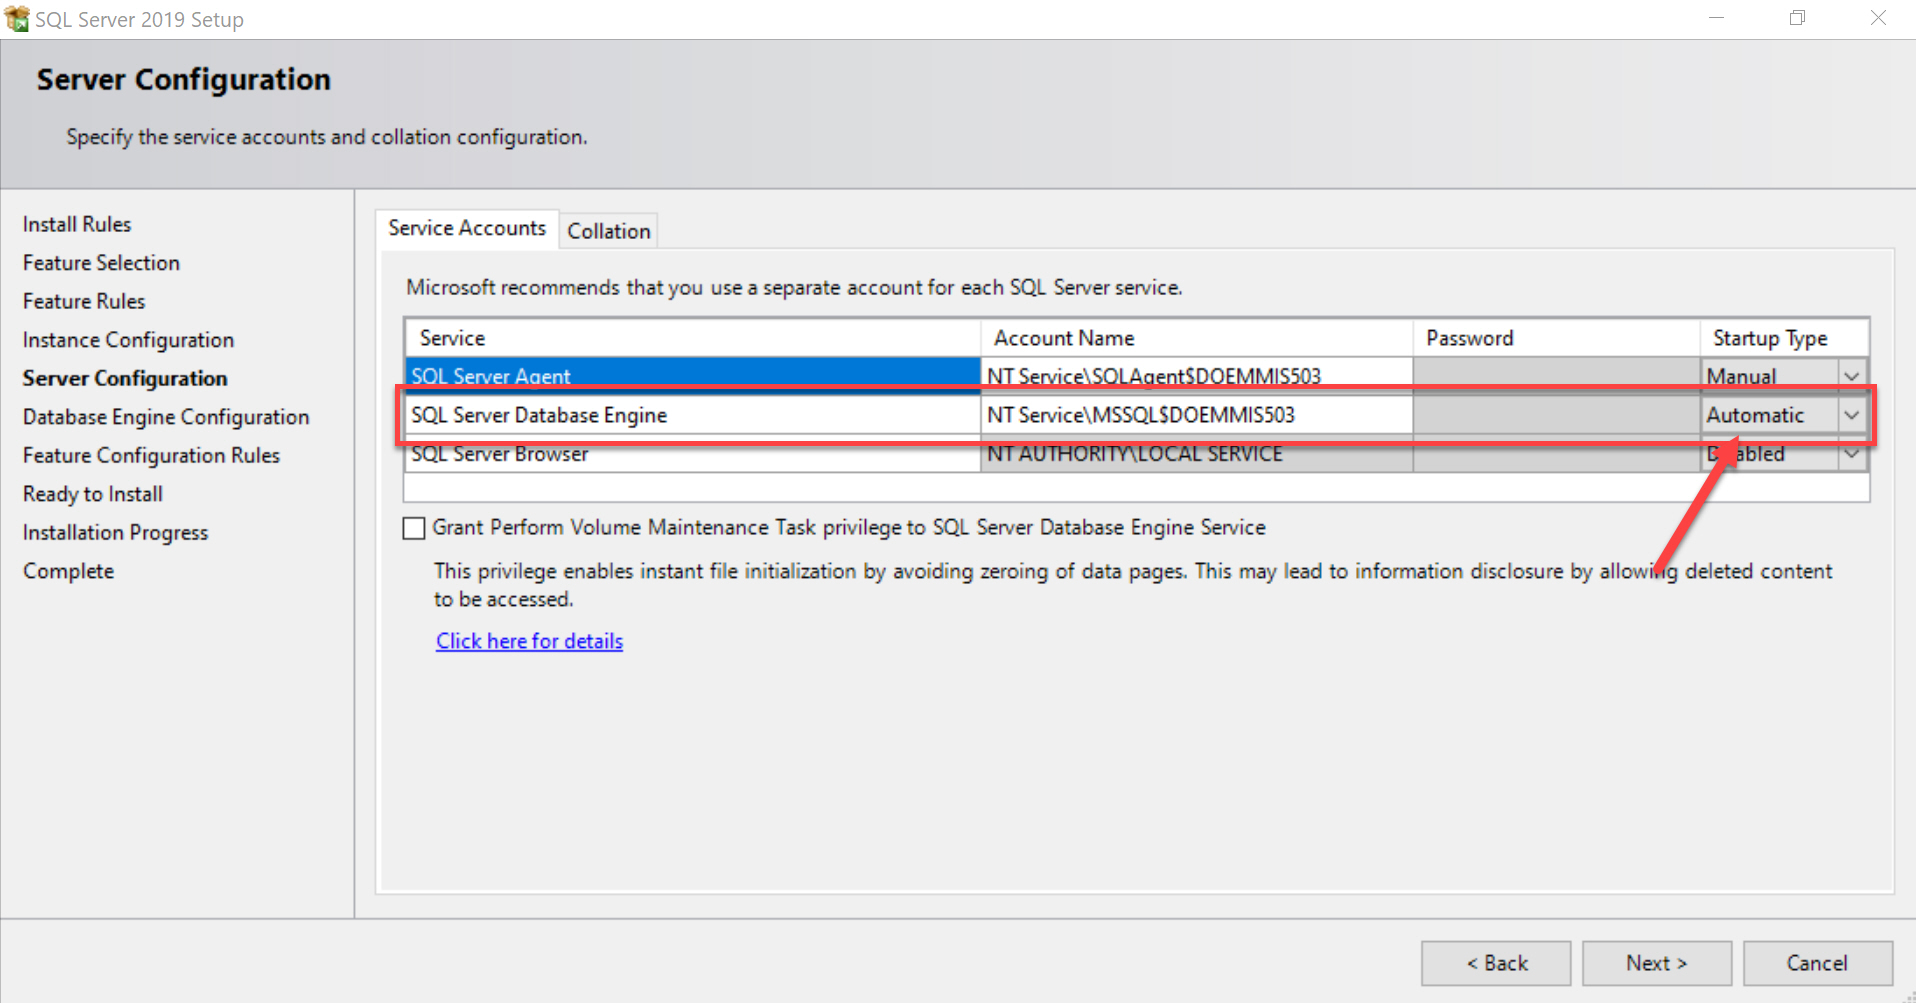Switch to the Collation tab

(609, 231)
